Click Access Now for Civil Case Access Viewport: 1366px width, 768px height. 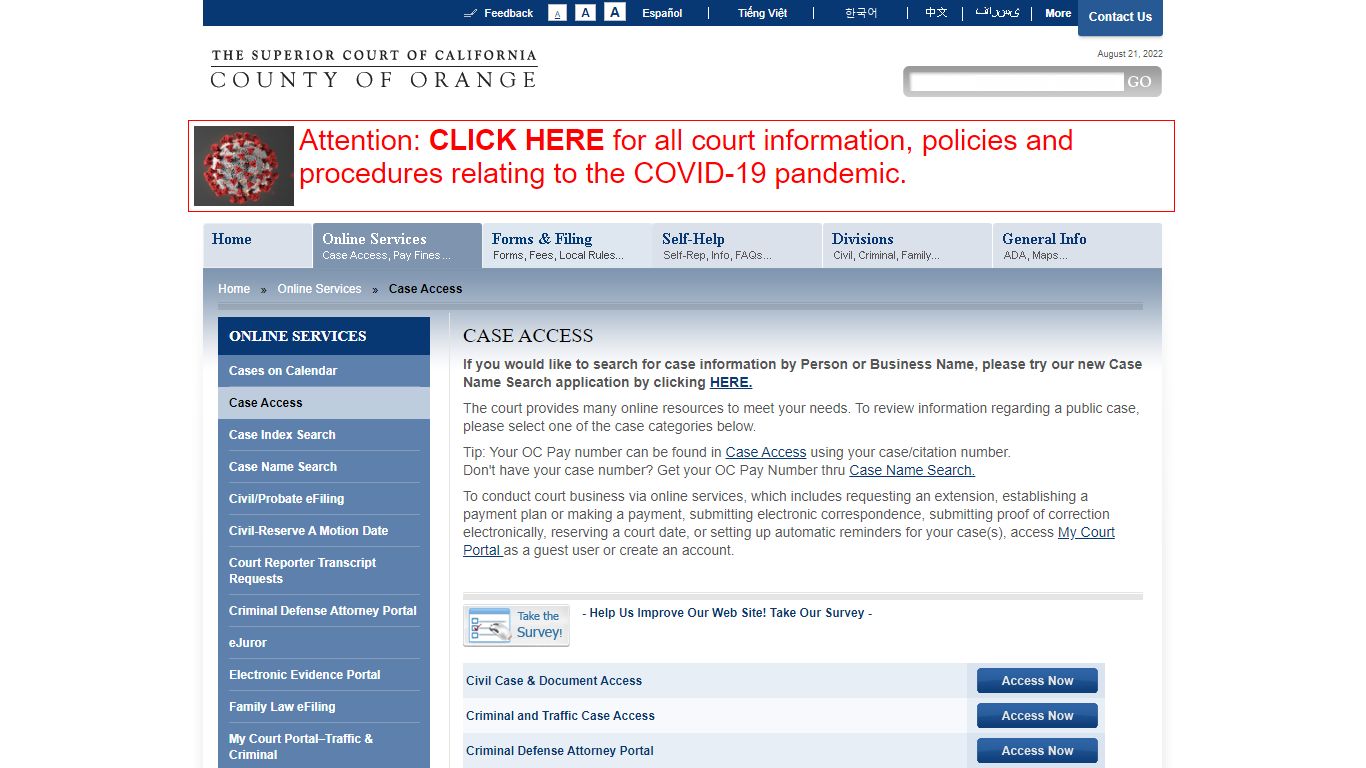click(1036, 680)
